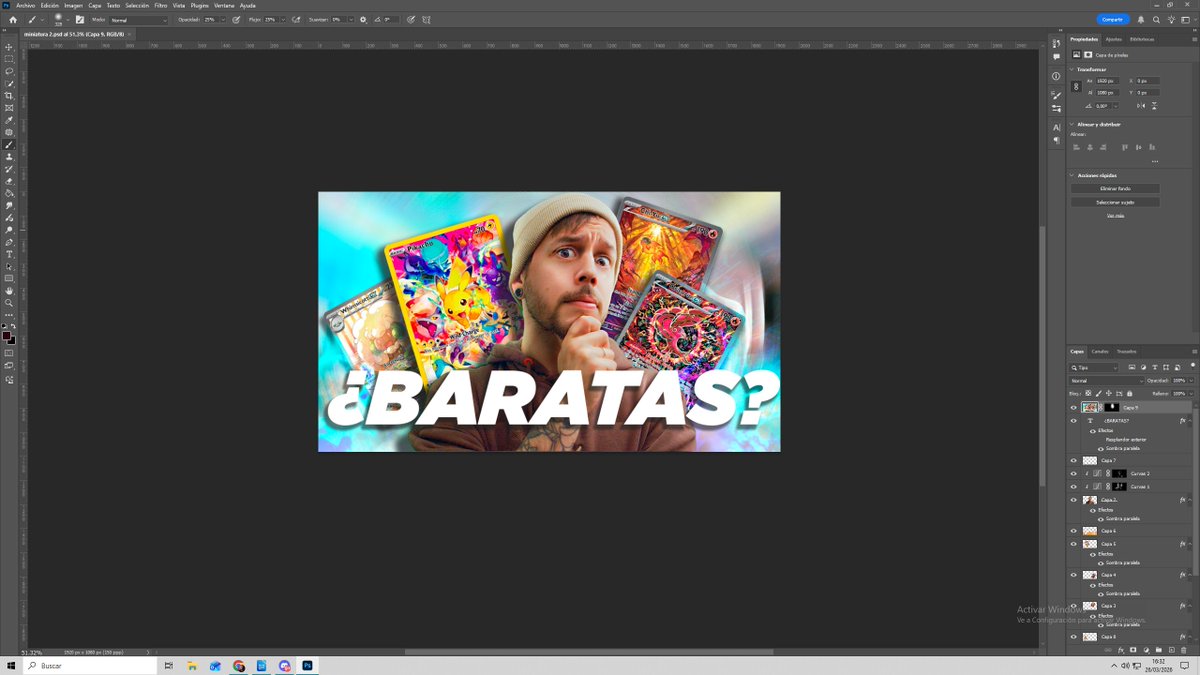Viewport: 1200px width, 675px height.
Task: Toggle visibility of Capa 6
Action: (1073, 531)
